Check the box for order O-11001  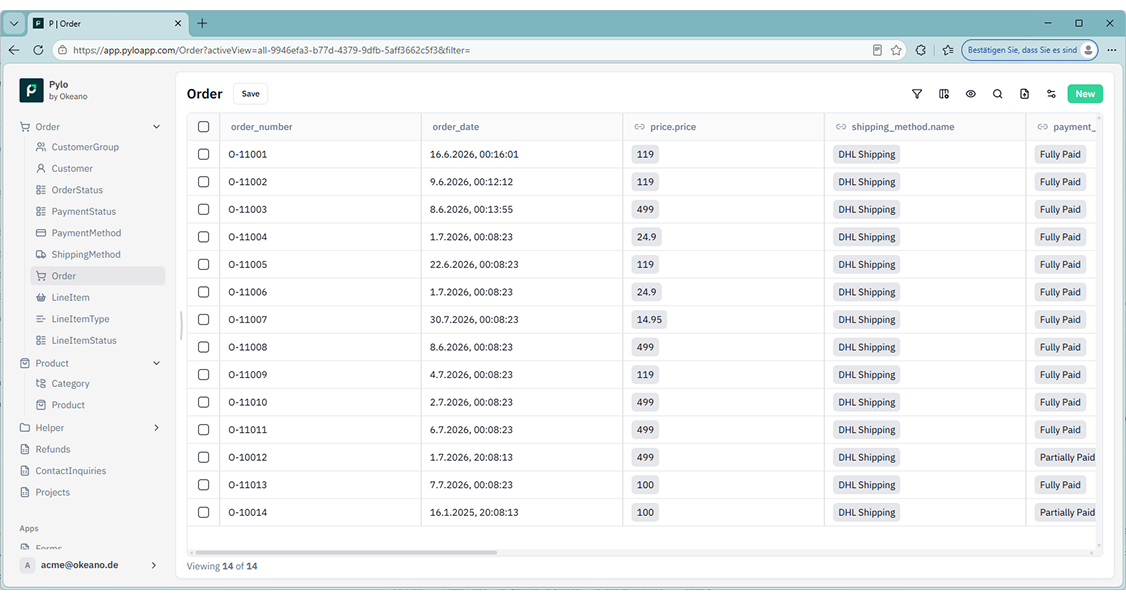(x=203, y=154)
